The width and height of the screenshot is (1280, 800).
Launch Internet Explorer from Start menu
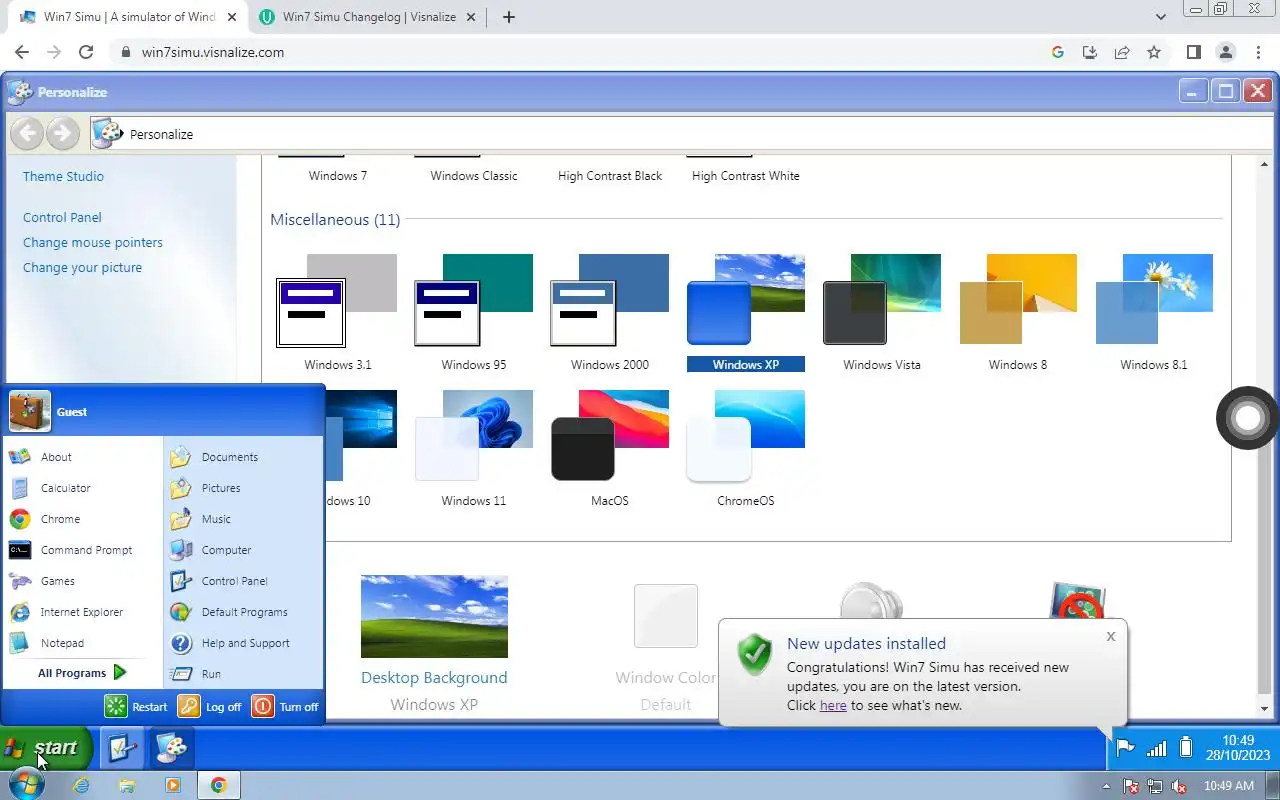click(82, 612)
